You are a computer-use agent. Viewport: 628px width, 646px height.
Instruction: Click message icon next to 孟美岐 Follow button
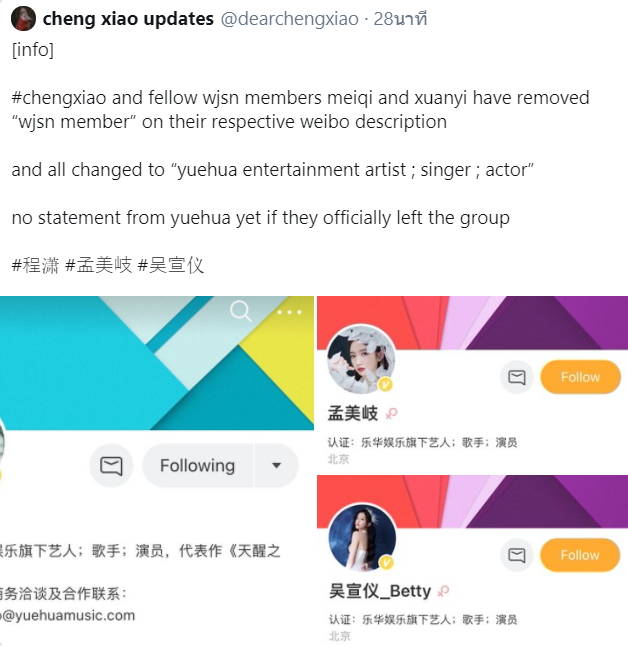click(x=517, y=377)
